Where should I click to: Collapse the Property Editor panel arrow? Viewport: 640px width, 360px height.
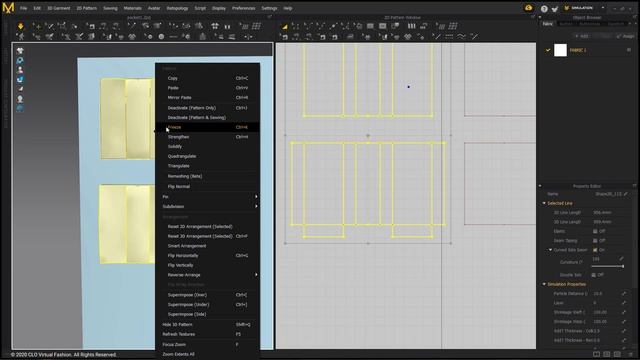click(x=540, y=186)
